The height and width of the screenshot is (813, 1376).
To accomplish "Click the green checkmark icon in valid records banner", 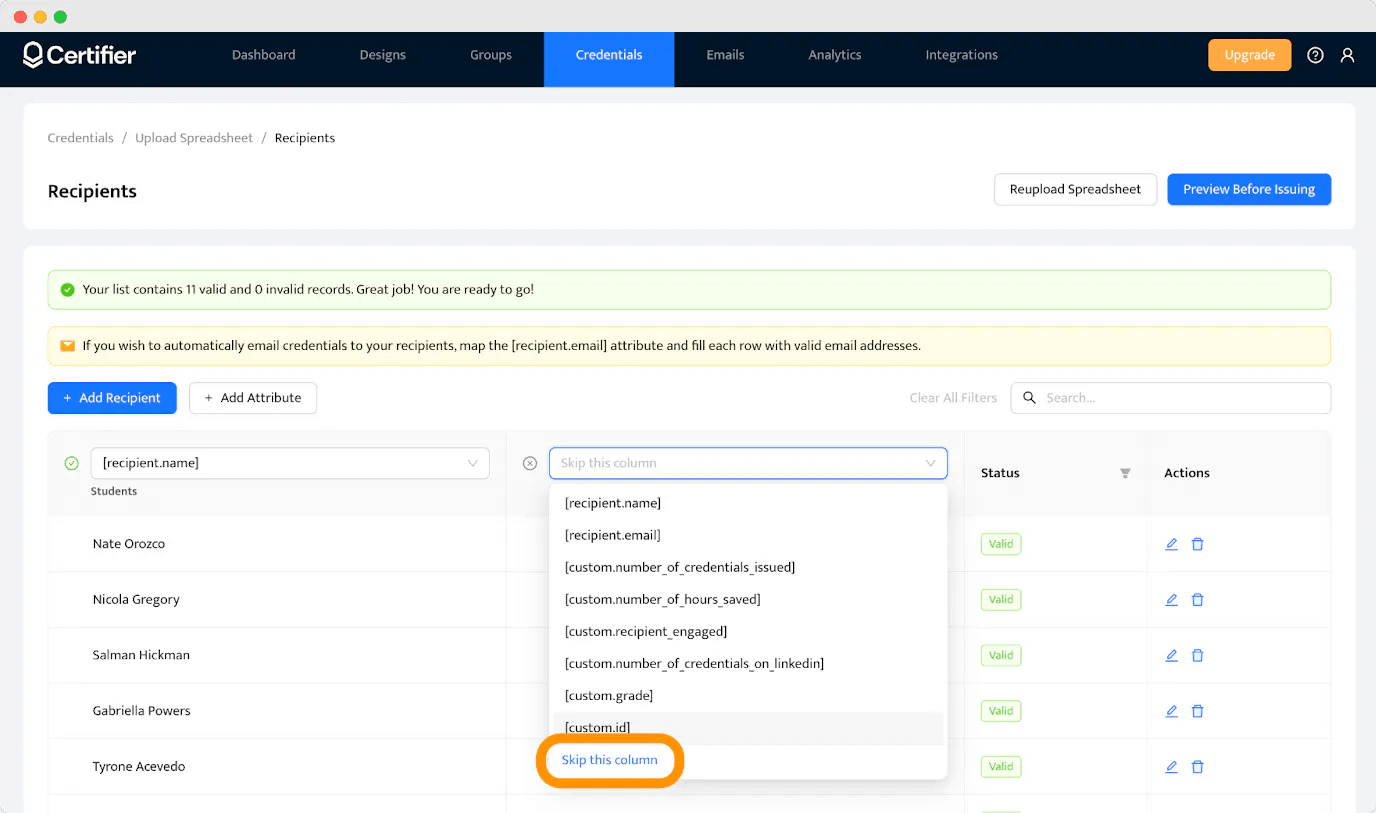I will 67,289.
